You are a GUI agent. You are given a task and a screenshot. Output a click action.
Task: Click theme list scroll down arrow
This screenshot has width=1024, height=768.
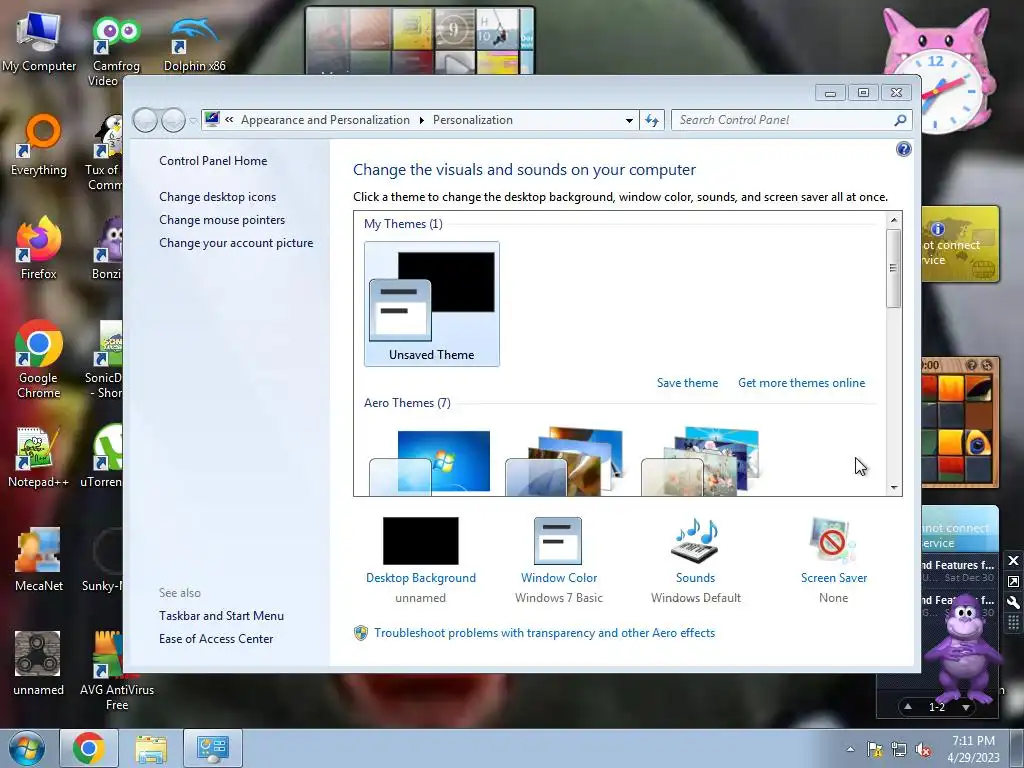click(x=894, y=487)
